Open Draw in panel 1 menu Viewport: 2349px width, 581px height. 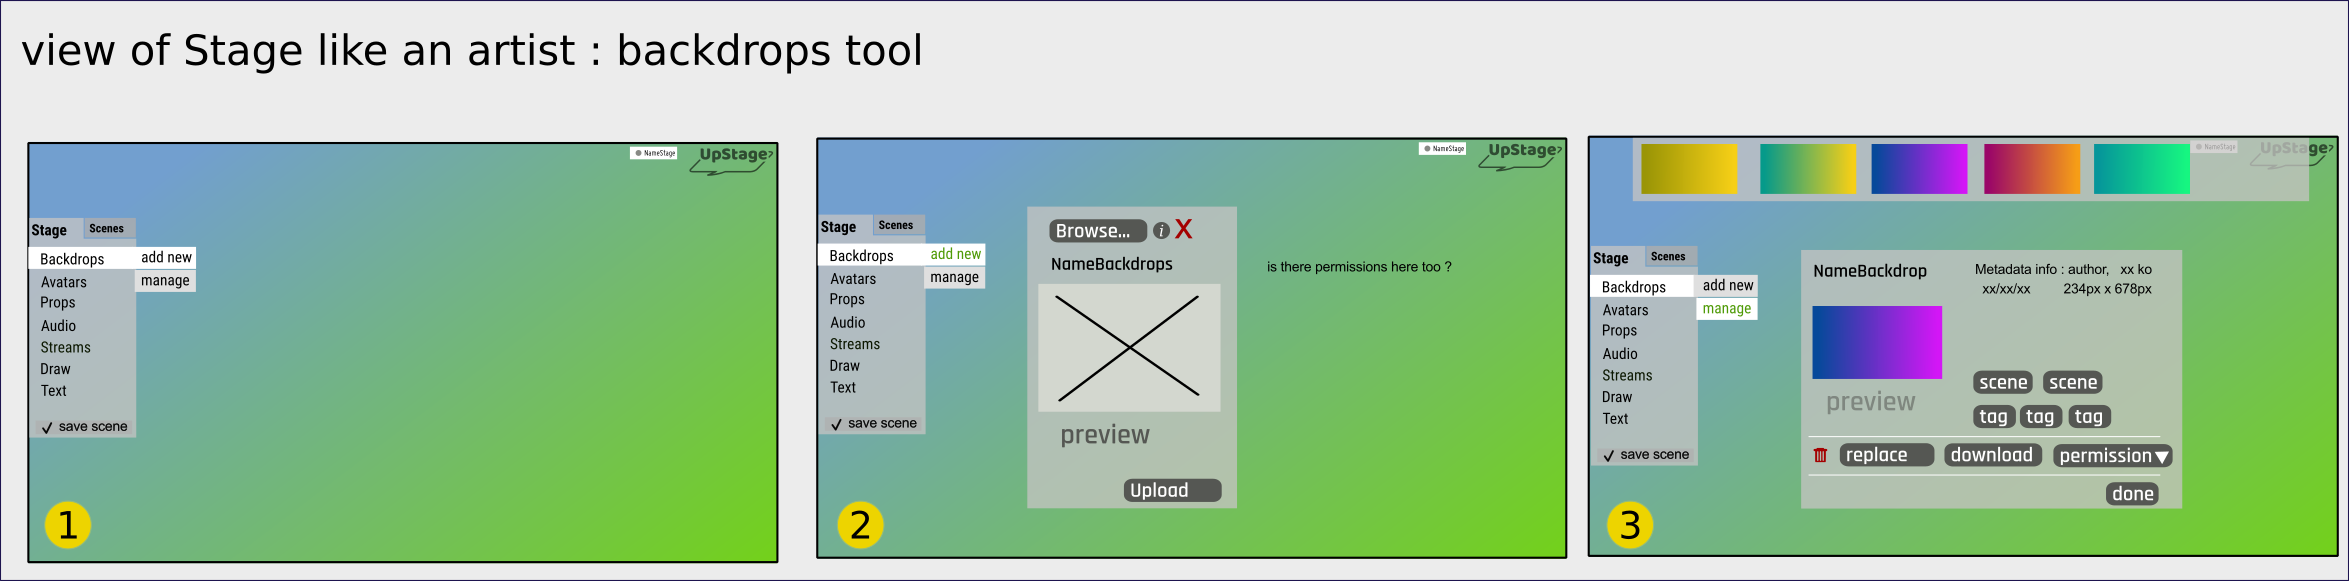coord(55,369)
